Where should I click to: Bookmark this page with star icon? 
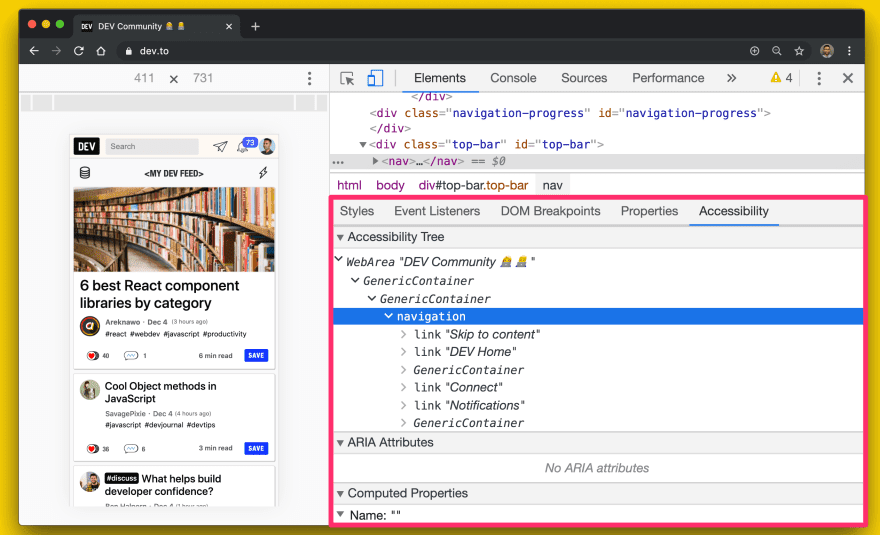point(799,50)
